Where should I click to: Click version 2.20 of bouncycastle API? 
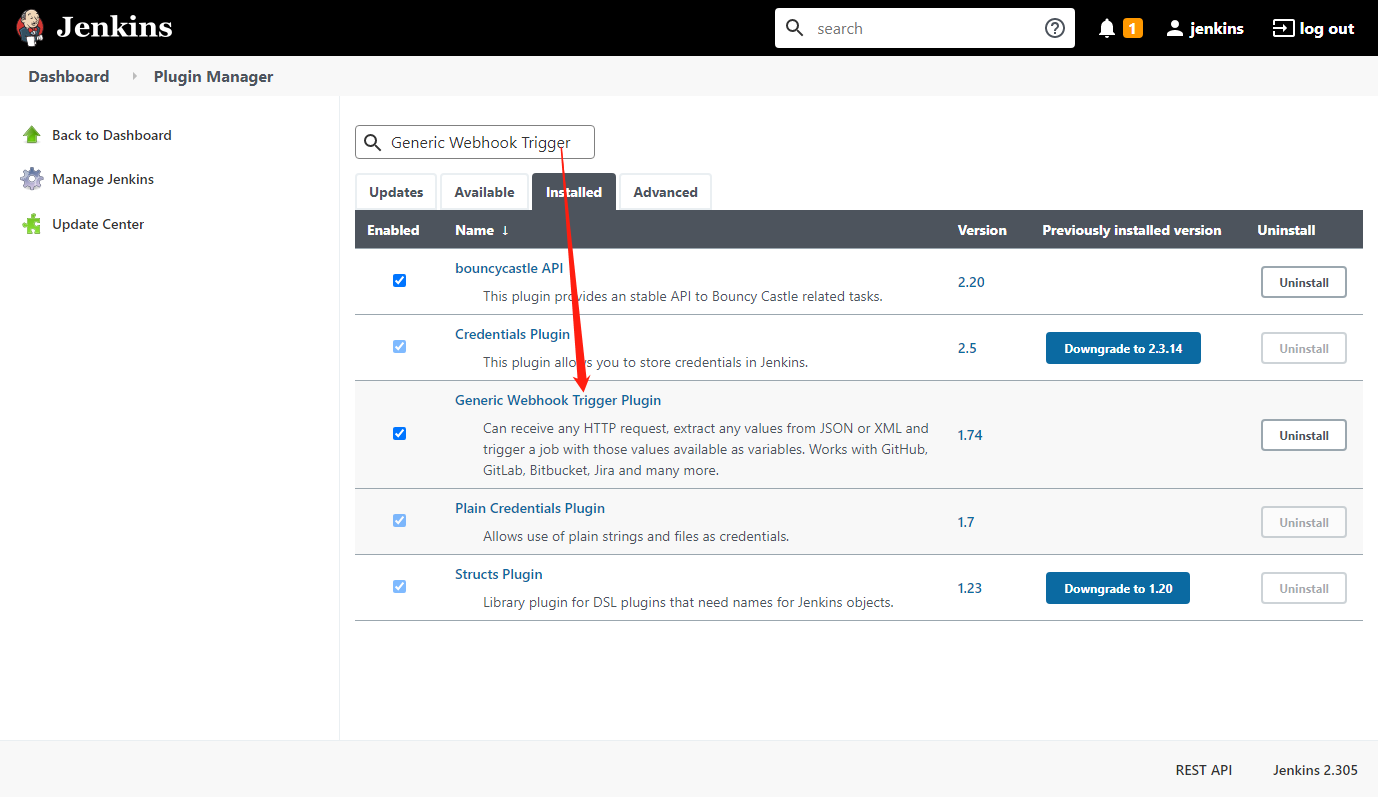click(x=971, y=282)
